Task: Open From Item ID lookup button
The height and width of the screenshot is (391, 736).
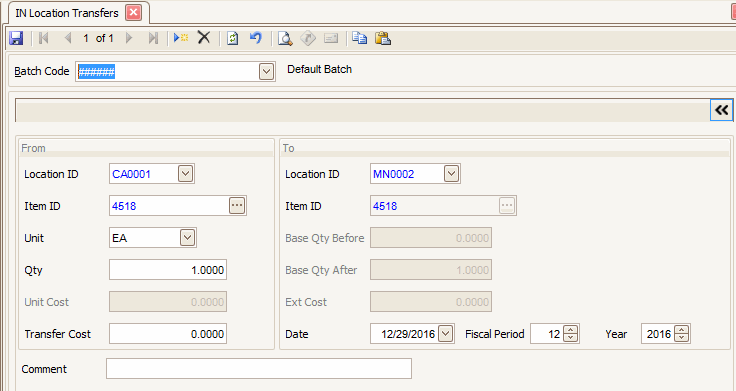Action: (237, 206)
